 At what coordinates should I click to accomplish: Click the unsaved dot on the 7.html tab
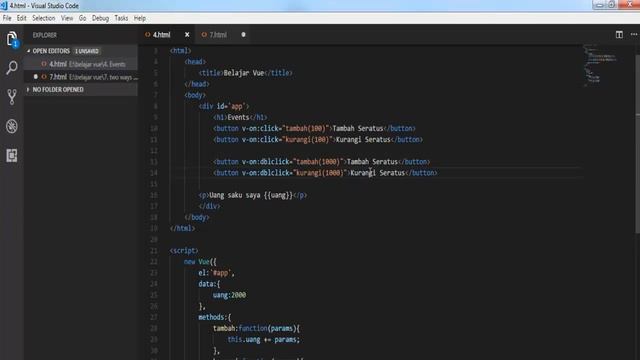[243, 35]
